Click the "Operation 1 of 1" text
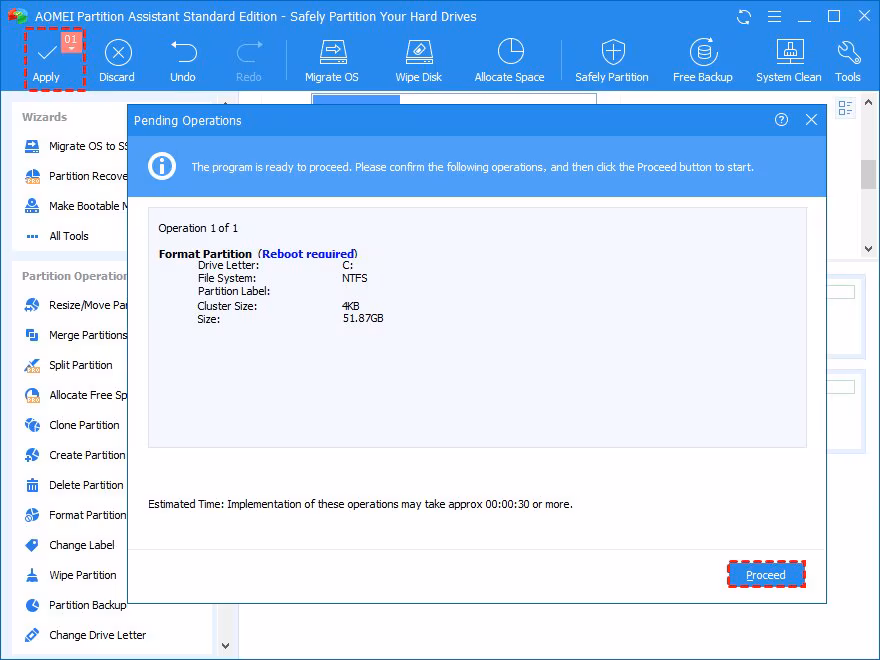The height and width of the screenshot is (660, 880). [198, 228]
